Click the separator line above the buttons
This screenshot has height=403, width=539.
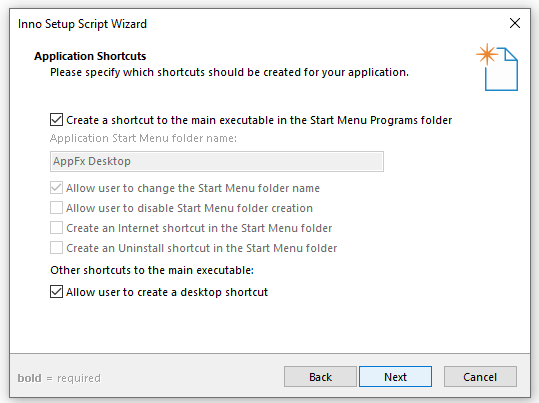click(x=270, y=353)
